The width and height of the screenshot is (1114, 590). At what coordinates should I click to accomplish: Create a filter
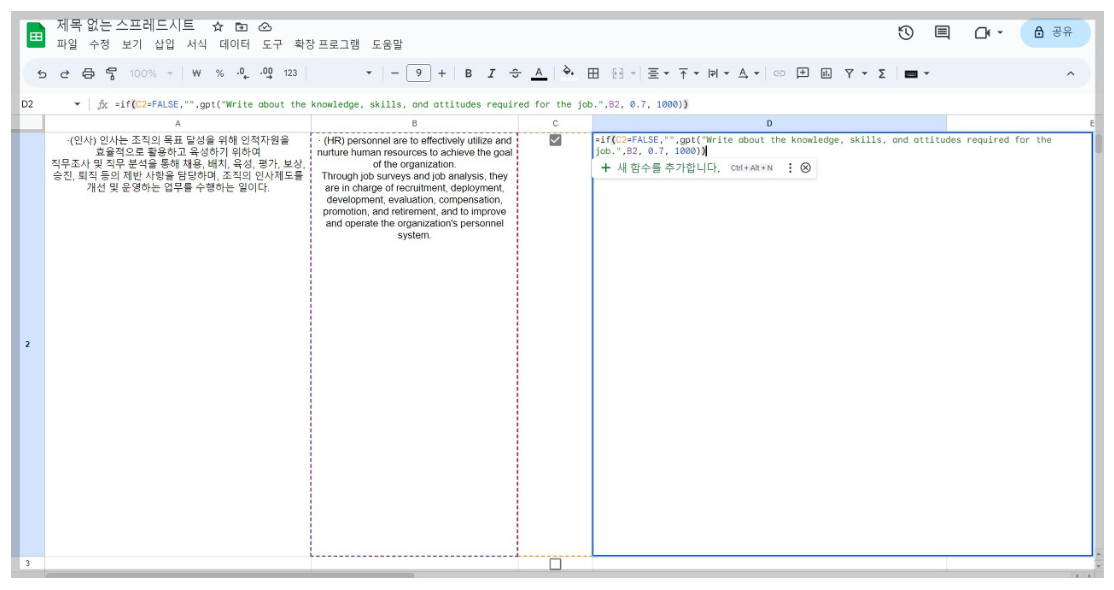tap(849, 73)
